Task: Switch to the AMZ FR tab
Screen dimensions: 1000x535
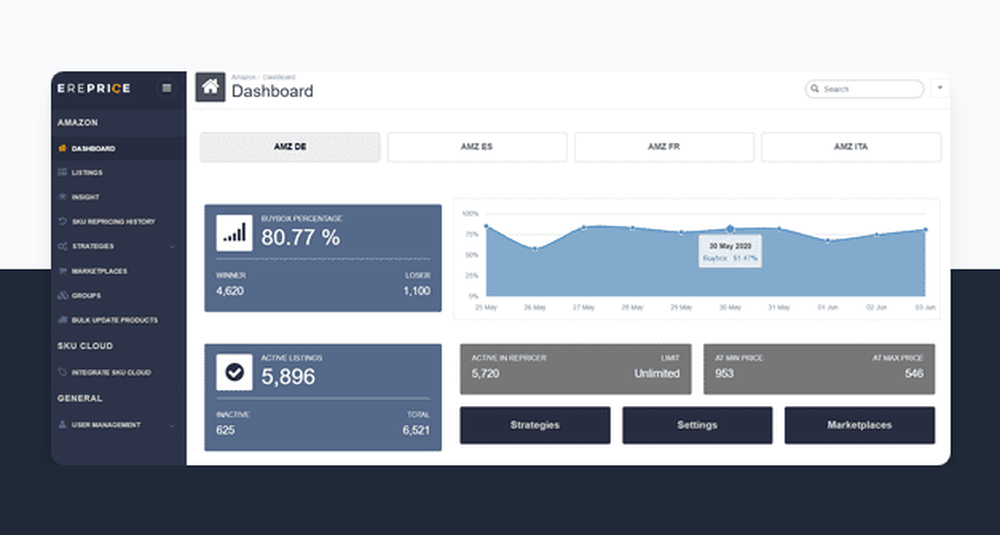Action: coord(664,147)
